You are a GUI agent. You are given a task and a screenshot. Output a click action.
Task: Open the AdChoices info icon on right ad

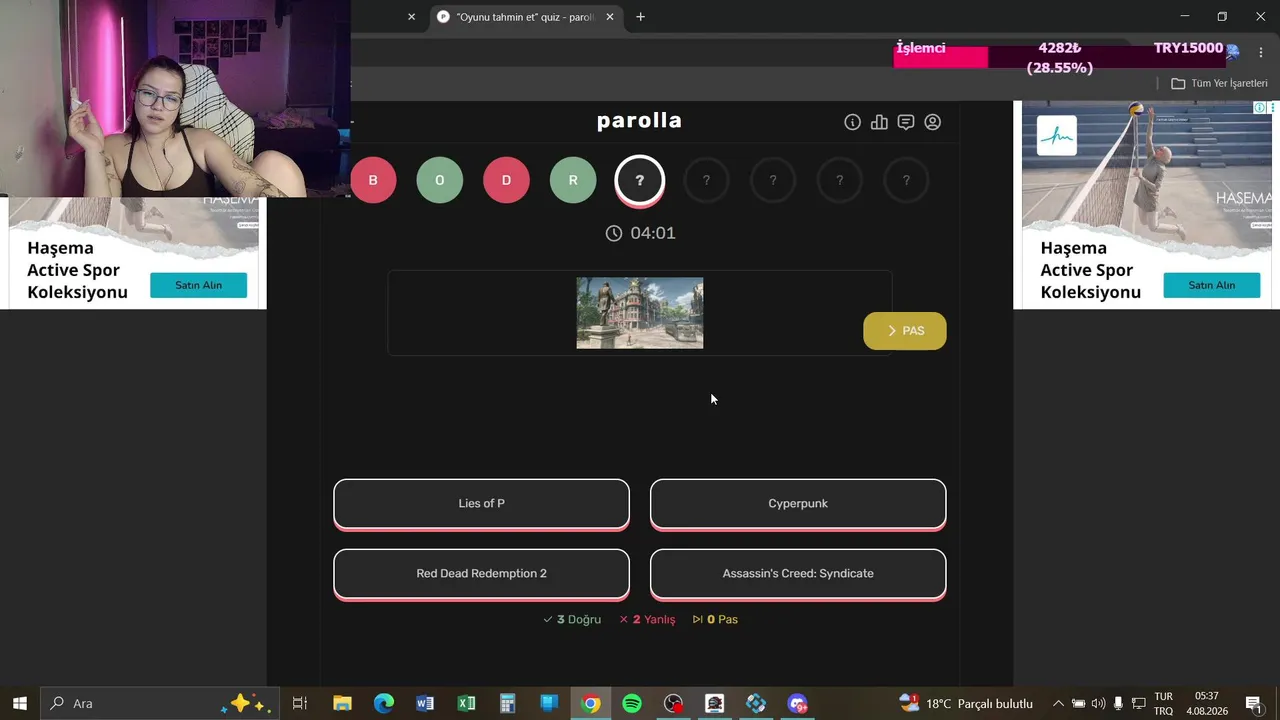[1260, 107]
